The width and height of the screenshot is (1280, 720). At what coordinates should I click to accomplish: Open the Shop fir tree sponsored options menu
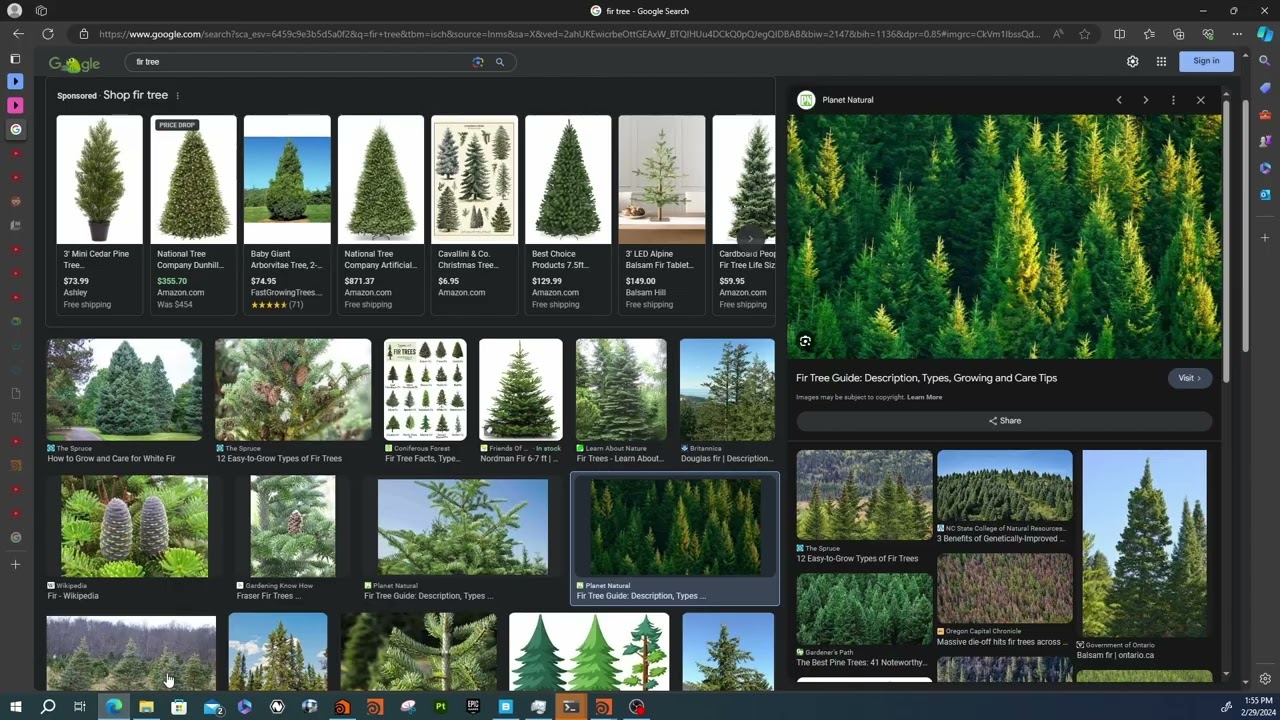tap(177, 96)
